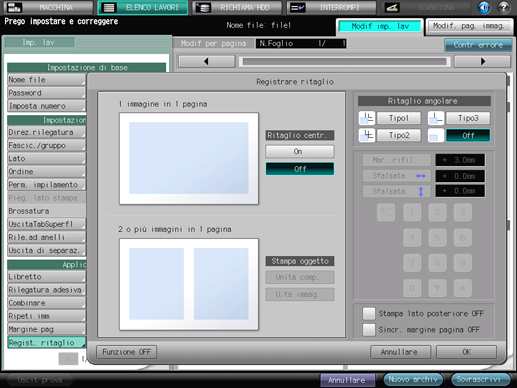Image resolution: width=517 pixels, height=388 pixels.
Task: Open help with question mark icon
Action: [x=504, y=7]
